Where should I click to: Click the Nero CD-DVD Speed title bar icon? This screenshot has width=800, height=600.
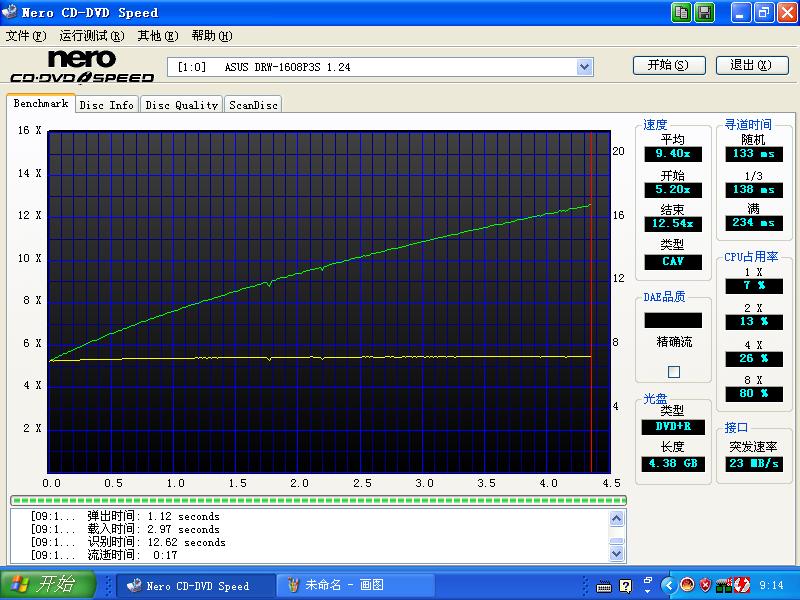click(x=10, y=12)
